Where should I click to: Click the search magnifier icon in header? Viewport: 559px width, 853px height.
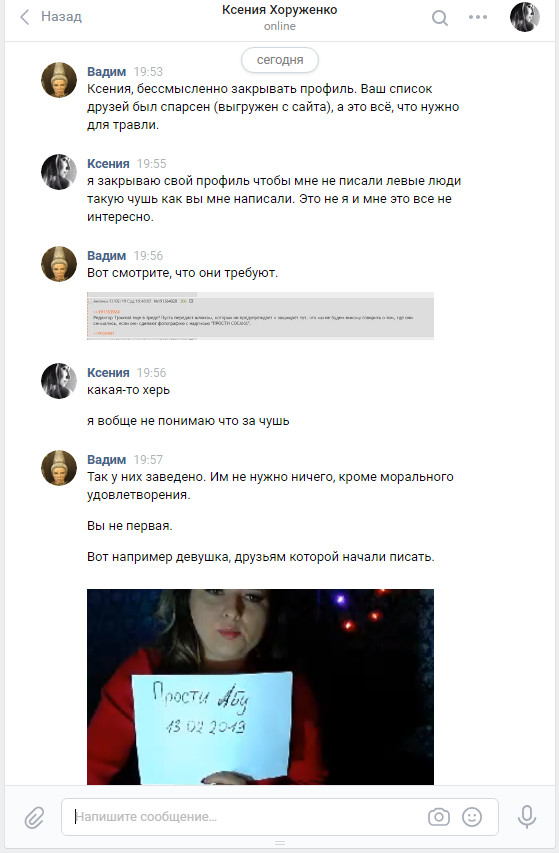[439, 18]
